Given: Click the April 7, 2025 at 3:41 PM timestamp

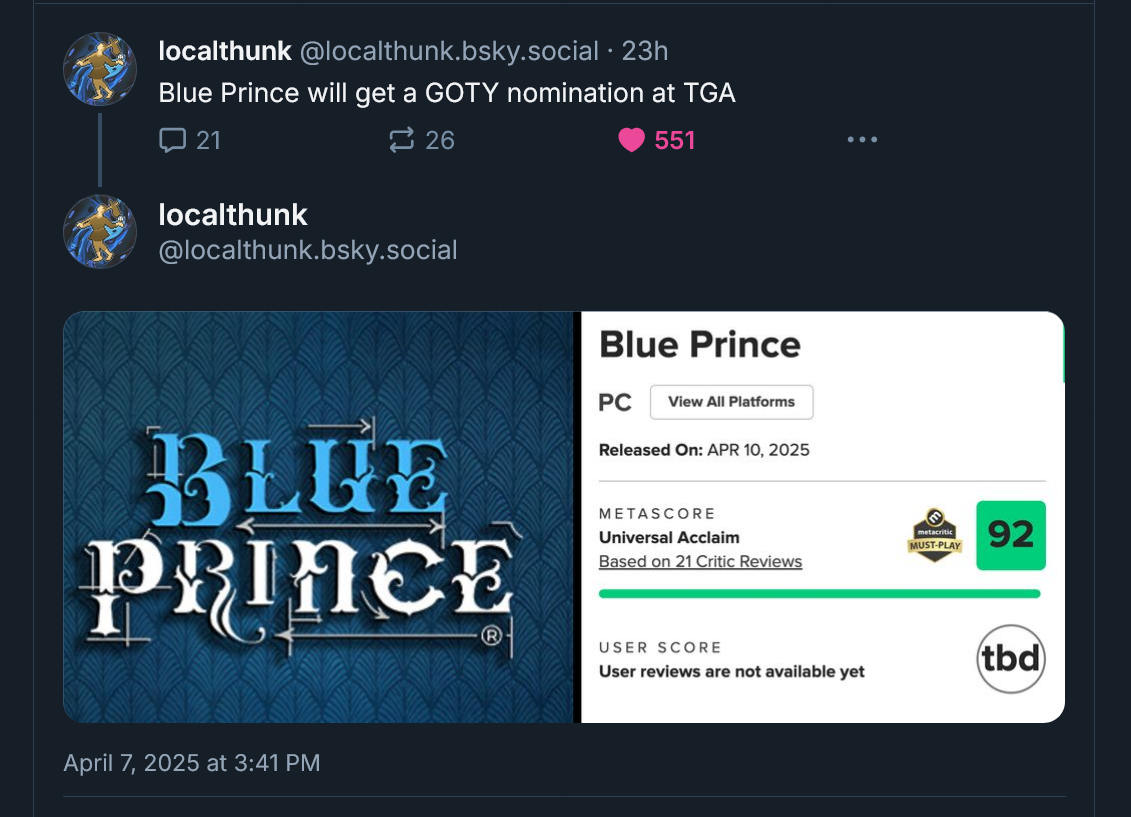Looking at the screenshot, I should pyautogui.click(x=192, y=763).
